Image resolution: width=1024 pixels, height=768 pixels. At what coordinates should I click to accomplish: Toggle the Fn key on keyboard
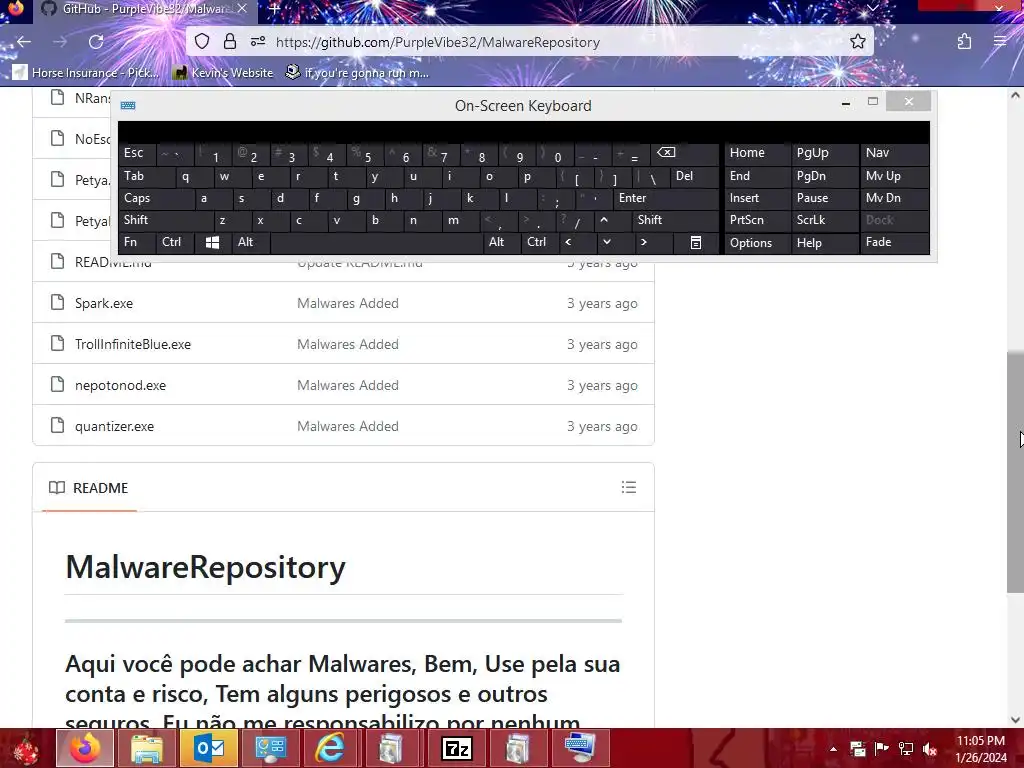point(136,242)
